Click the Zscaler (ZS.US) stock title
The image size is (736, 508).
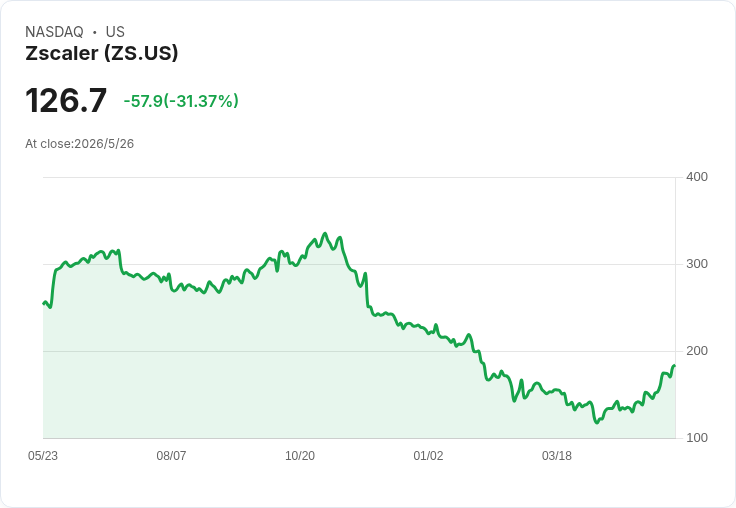pos(102,53)
